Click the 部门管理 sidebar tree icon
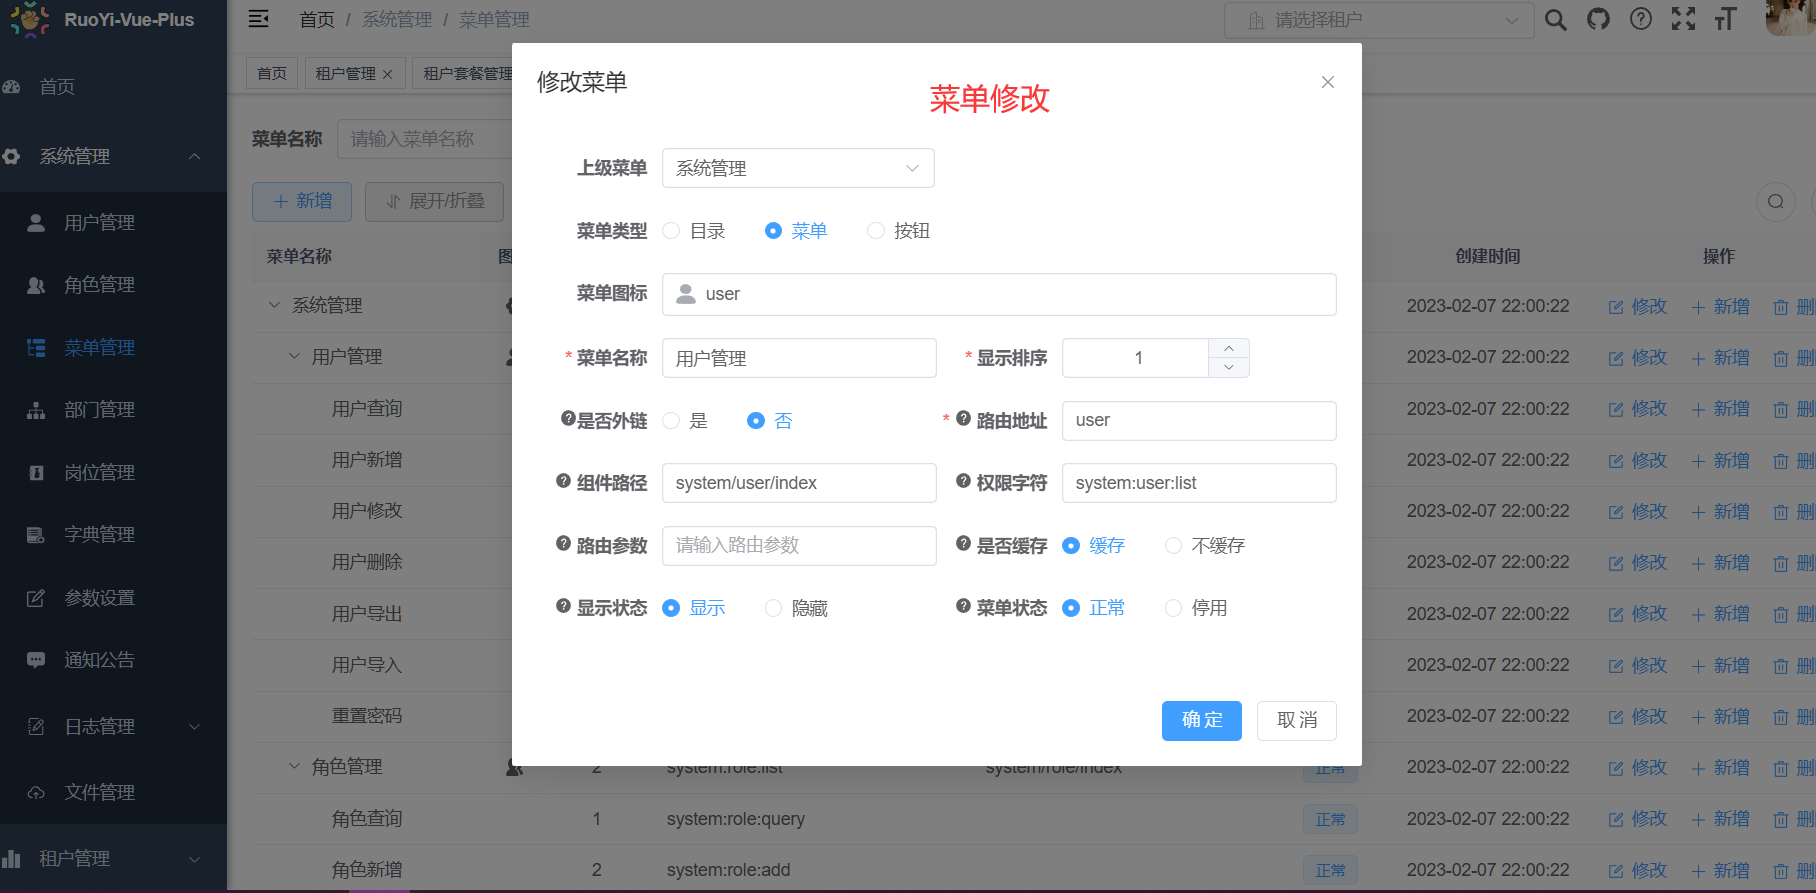1816x893 pixels. click(x=36, y=410)
